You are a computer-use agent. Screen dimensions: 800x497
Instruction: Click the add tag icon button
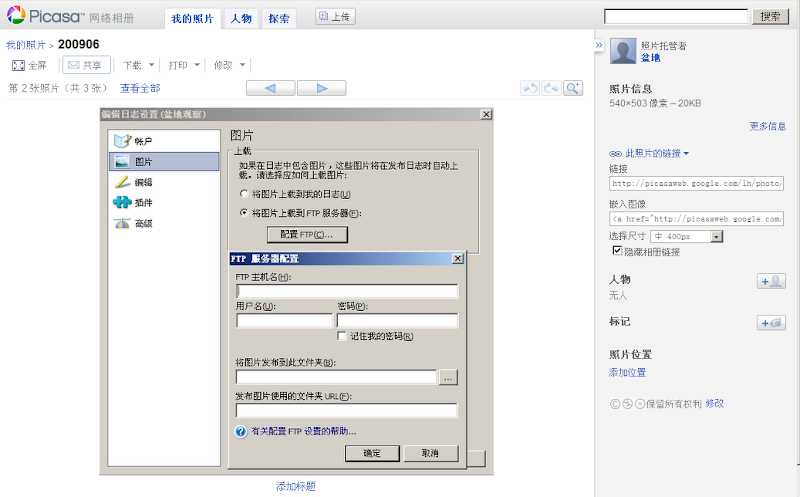coord(771,322)
